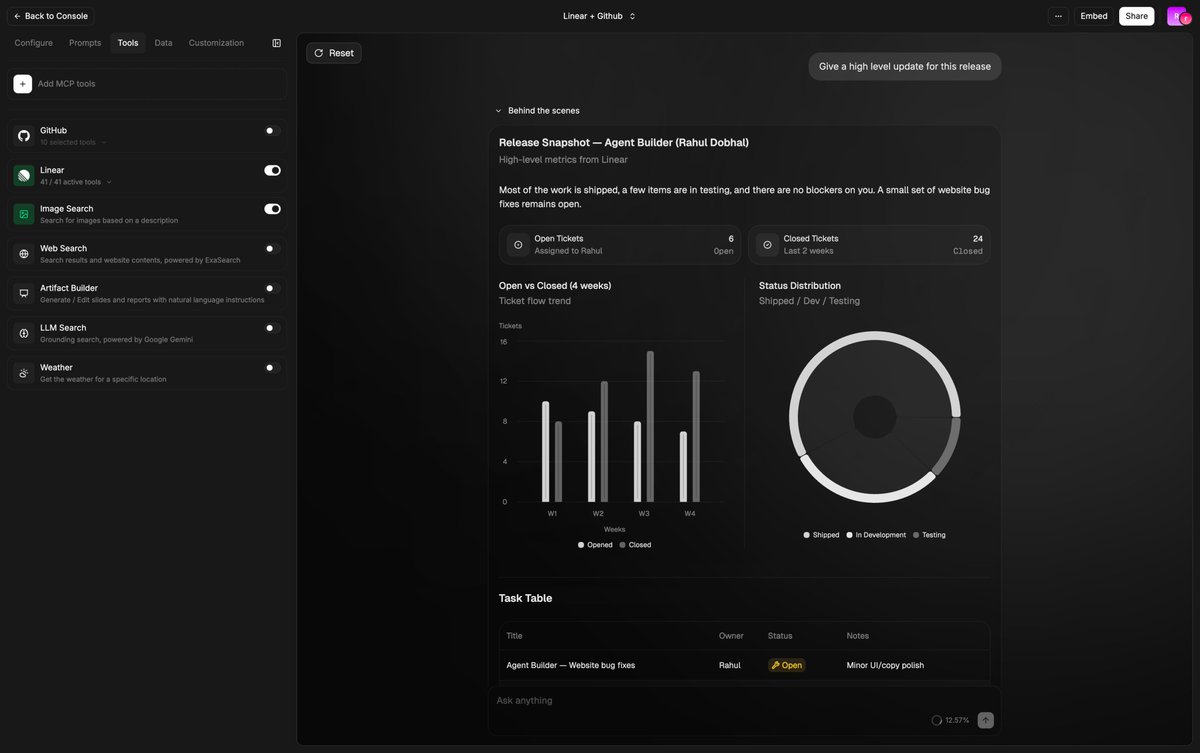This screenshot has height=753, width=1200.
Task: Click the Notes column header
Action: coord(858,636)
